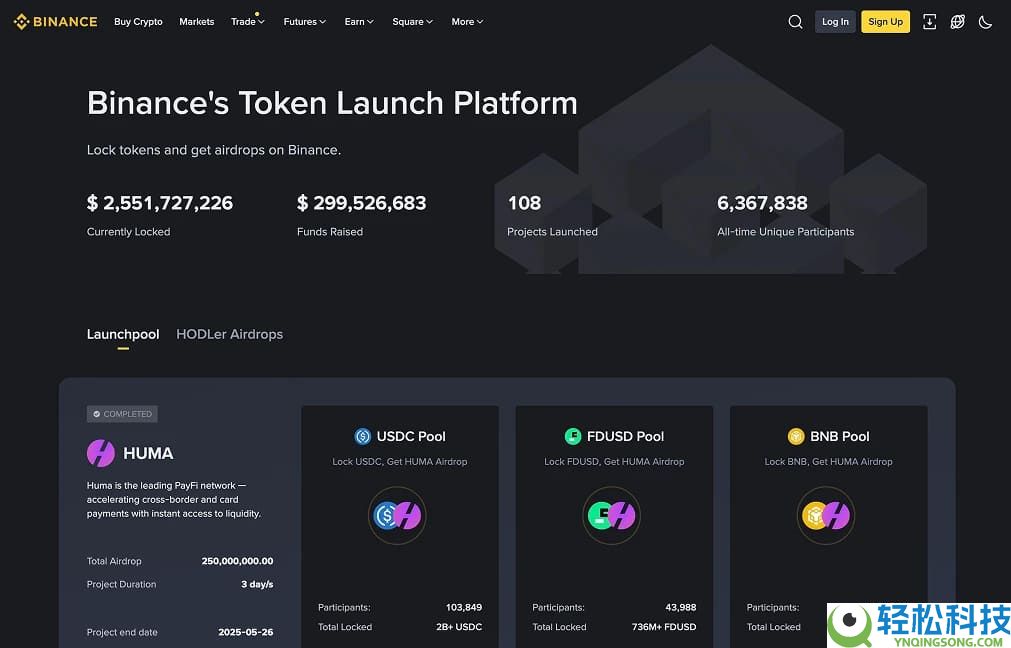Image resolution: width=1011 pixels, height=648 pixels.
Task: Click the app download icon
Action: click(929, 22)
